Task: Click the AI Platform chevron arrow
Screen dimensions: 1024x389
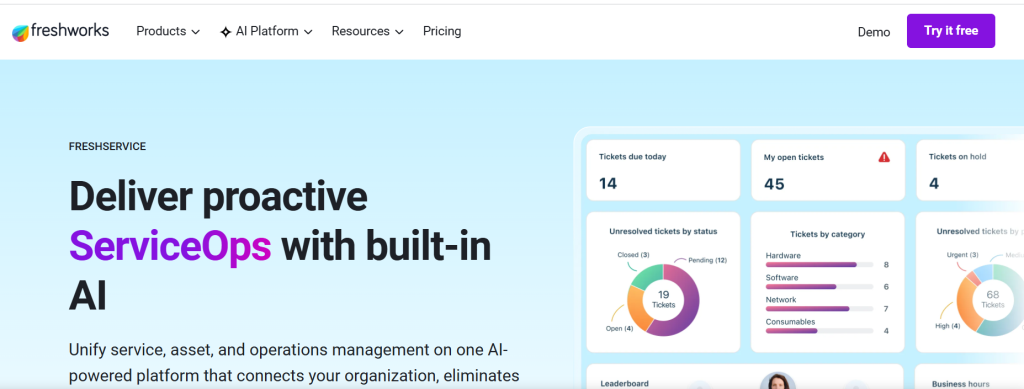Action: [308, 32]
